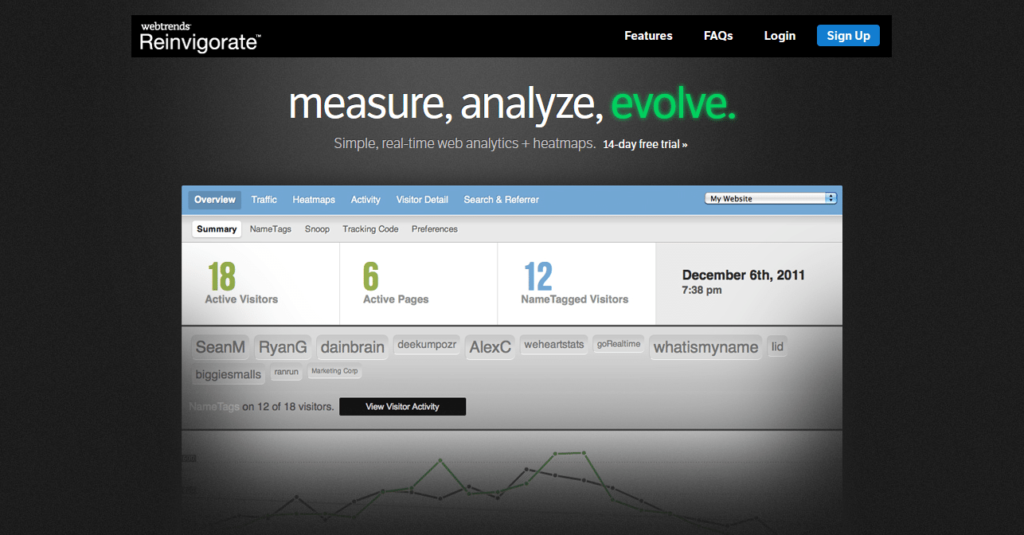Switch to the Snoop sub-tab
This screenshot has height=535, width=1024.
[317, 229]
